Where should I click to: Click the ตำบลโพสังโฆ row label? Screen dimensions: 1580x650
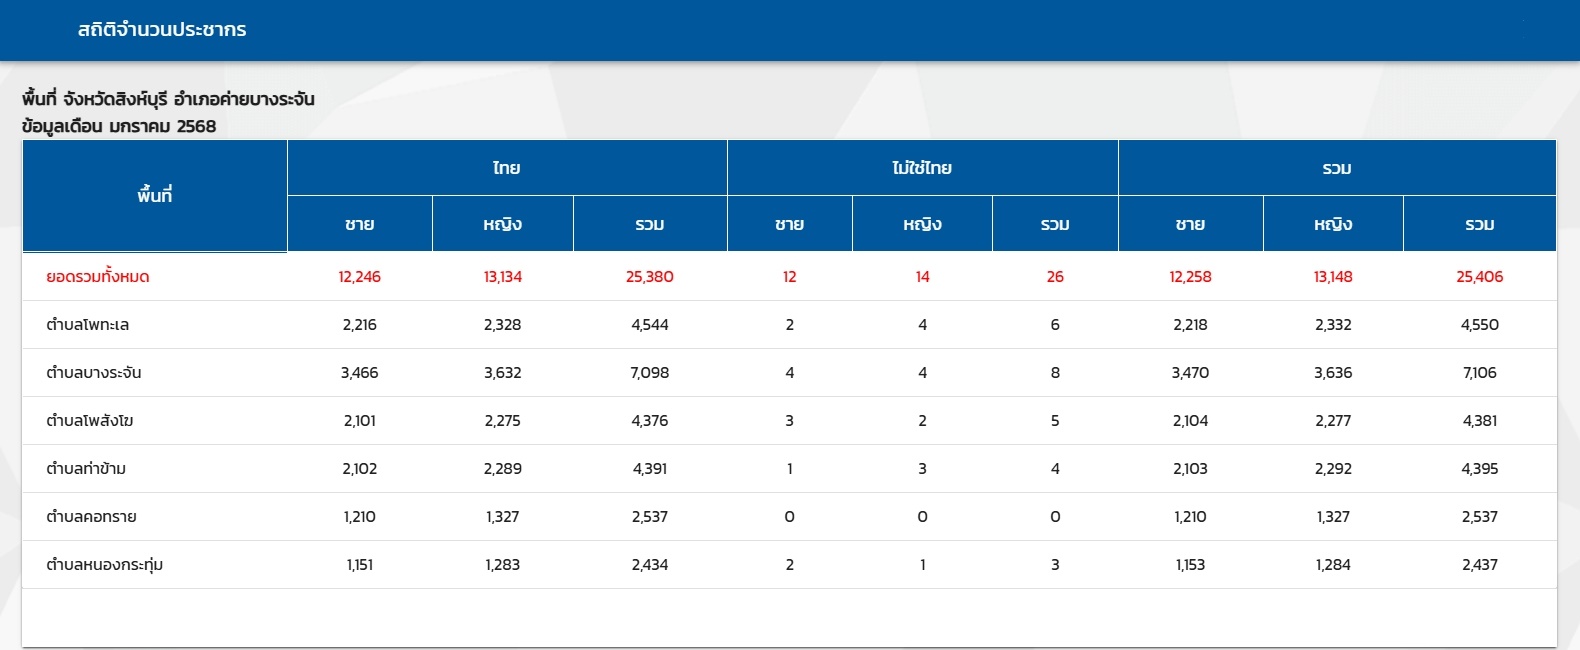90,421
